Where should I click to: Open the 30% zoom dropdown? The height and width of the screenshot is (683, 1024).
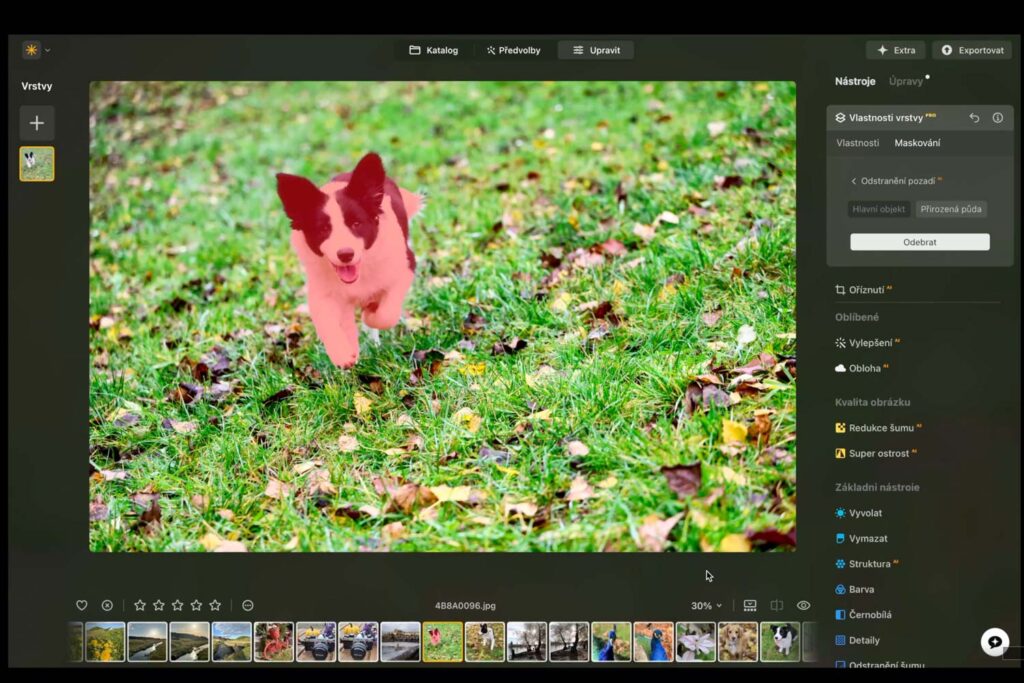click(x=704, y=605)
